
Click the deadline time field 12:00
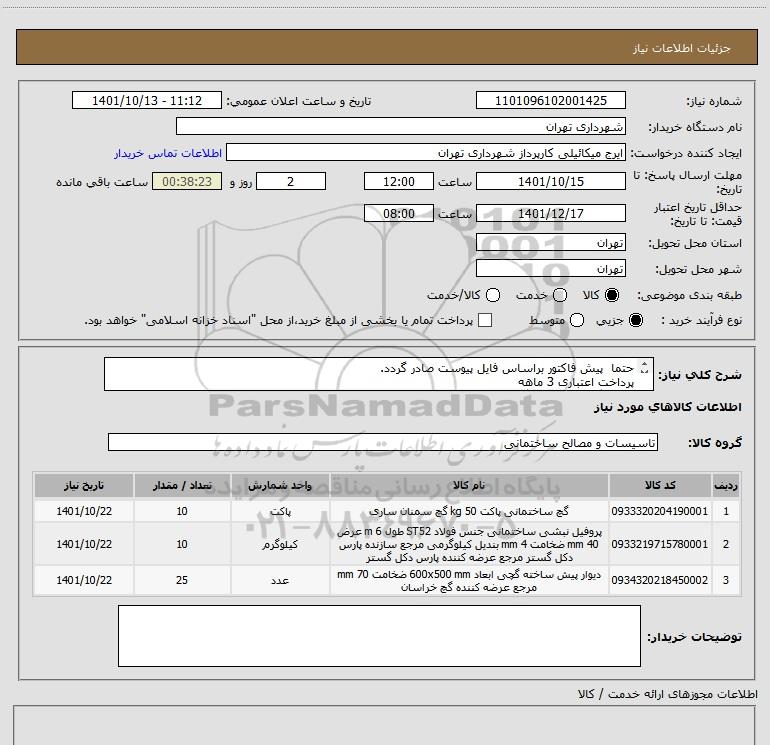pos(399,181)
